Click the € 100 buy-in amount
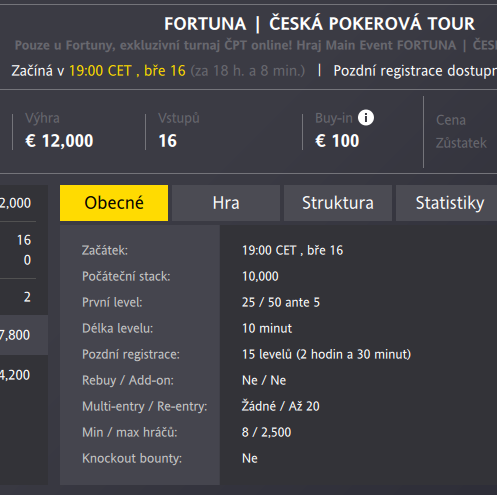This screenshot has width=497, height=495. coord(337,141)
